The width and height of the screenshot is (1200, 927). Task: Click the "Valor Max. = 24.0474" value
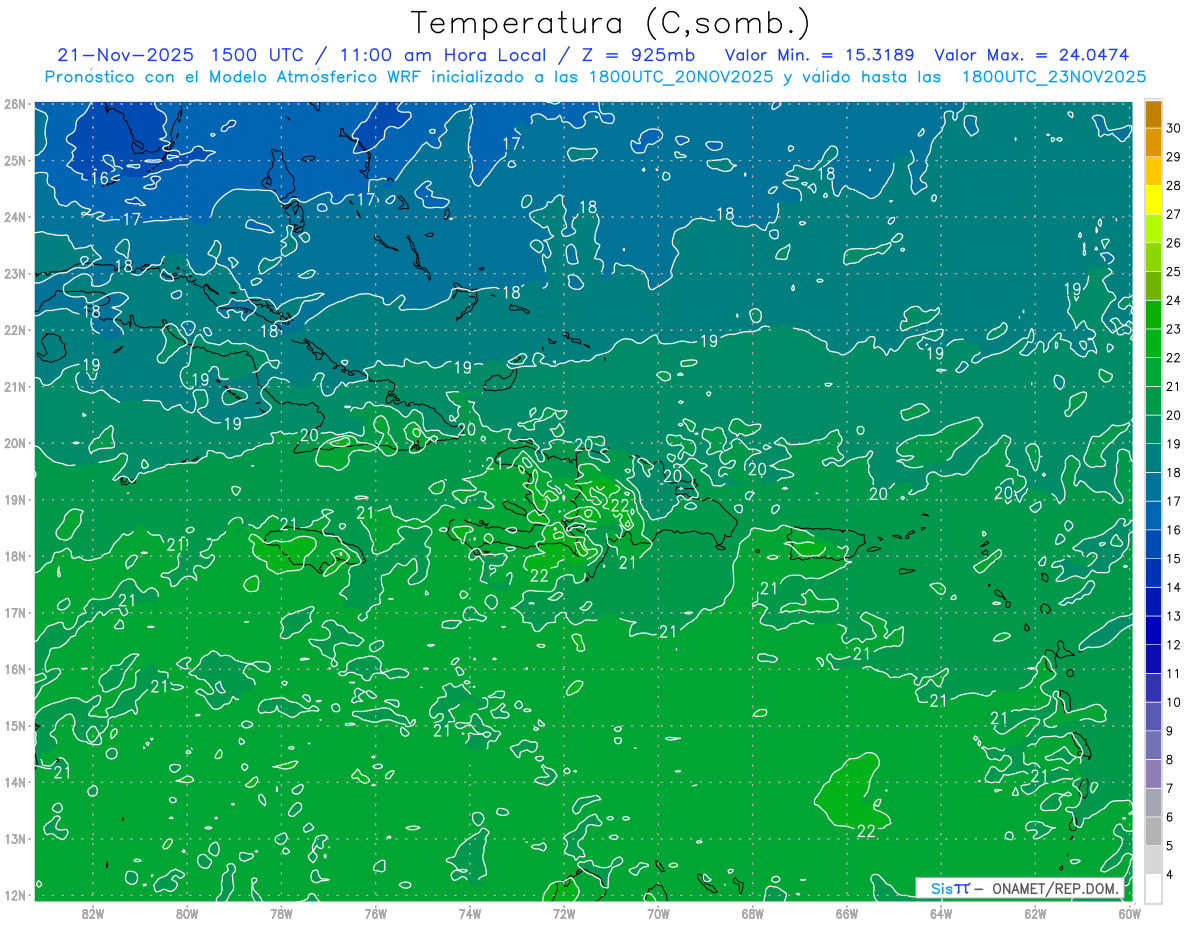tap(1032, 54)
